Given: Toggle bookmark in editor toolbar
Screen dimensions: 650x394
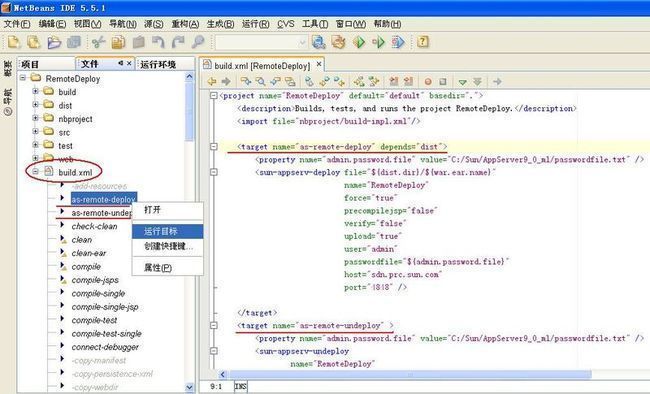Looking at the screenshot, I should 309,81.
